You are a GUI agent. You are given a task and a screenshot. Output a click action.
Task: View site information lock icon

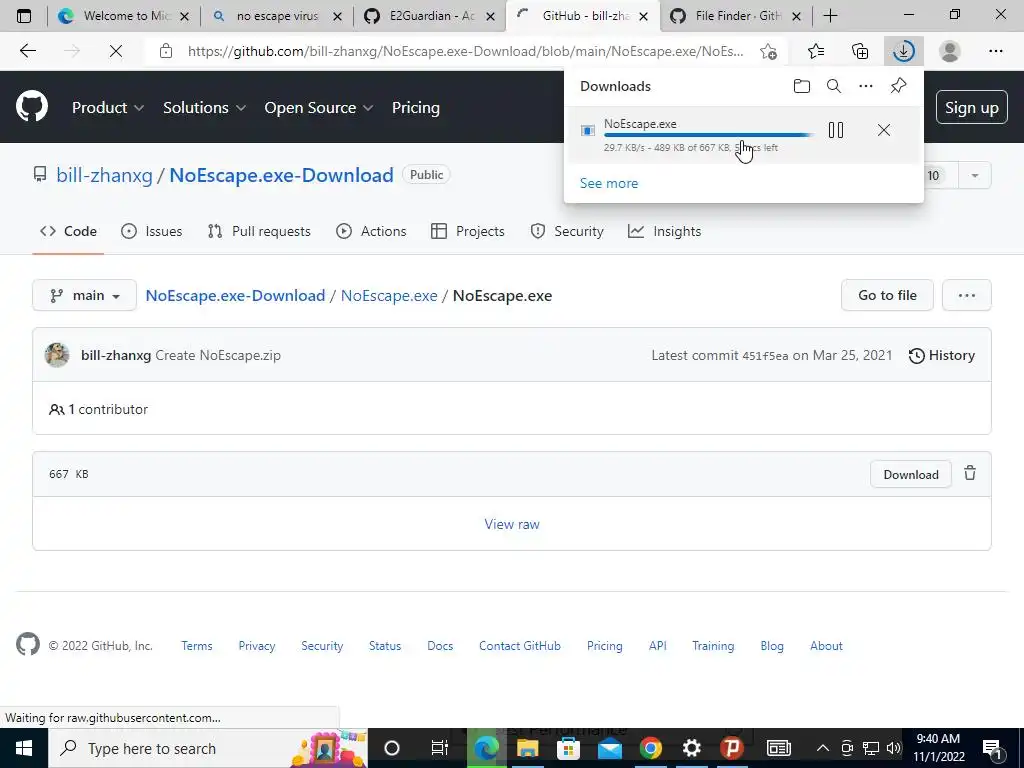(x=166, y=51)
